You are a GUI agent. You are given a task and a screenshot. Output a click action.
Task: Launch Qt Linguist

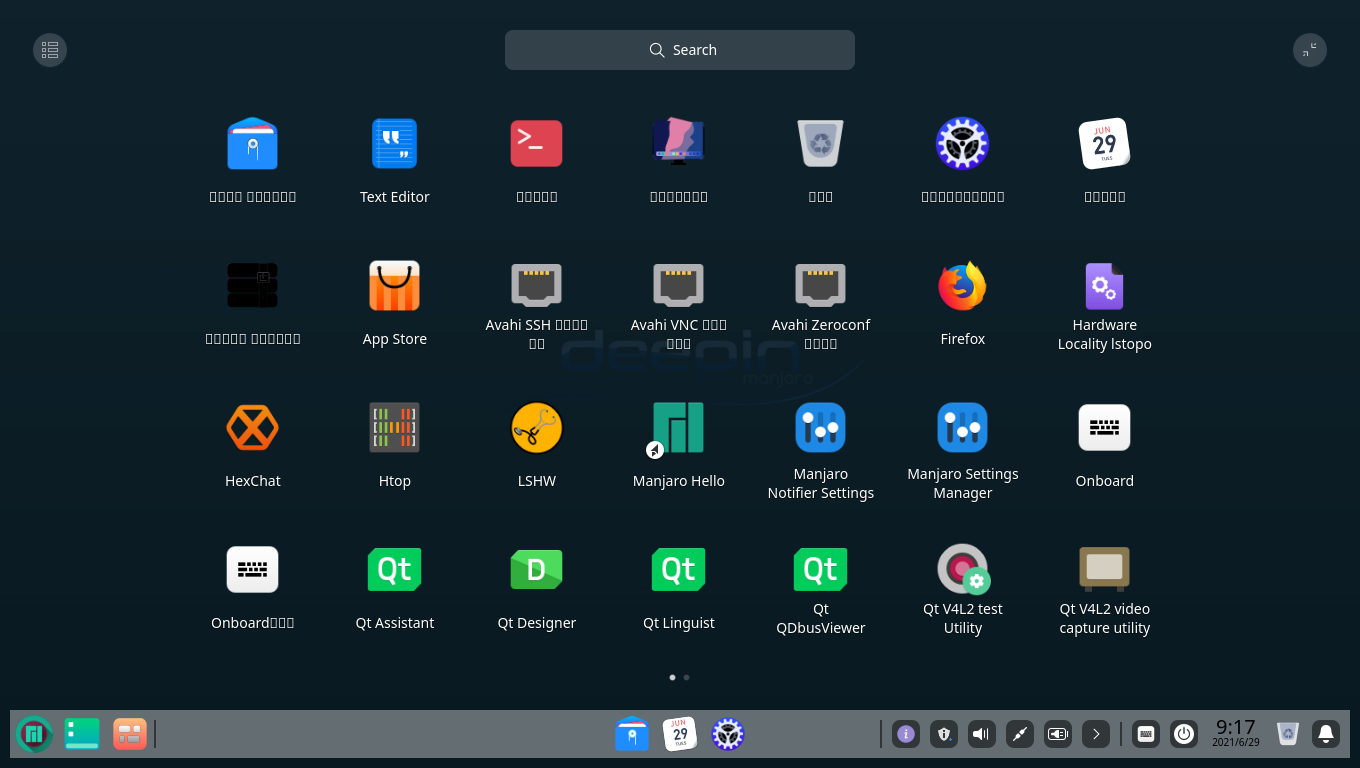coord(678,570)
